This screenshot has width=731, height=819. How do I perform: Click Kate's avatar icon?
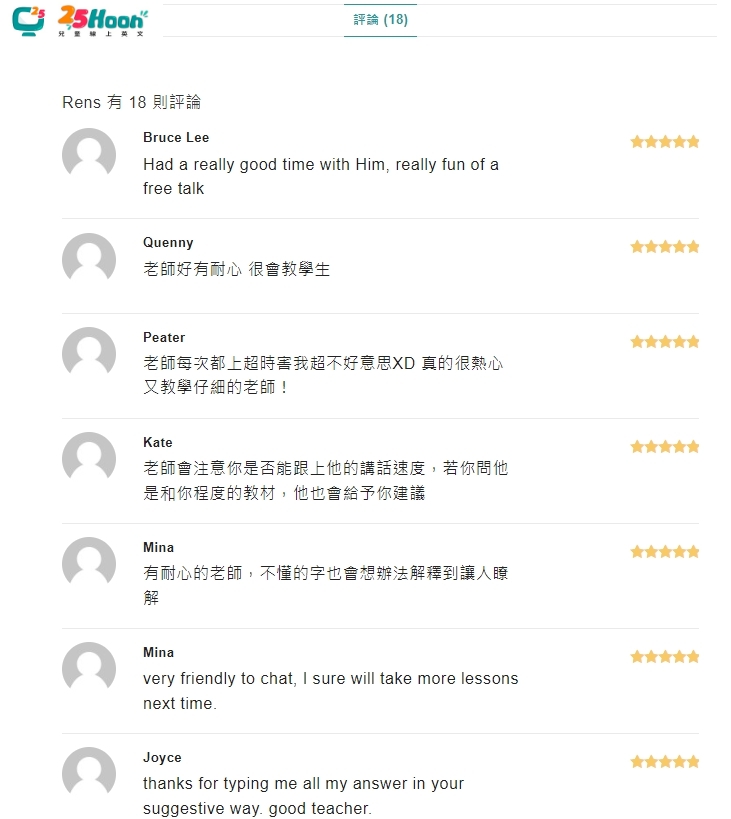tap(89, 459)
